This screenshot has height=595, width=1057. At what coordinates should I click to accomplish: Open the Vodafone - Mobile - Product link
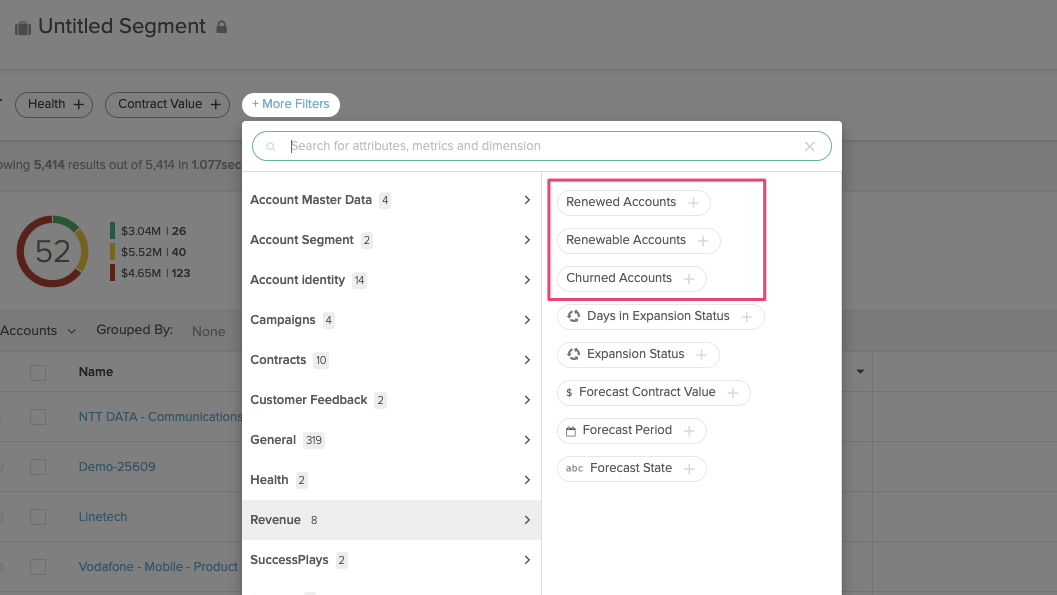click(x=158, y=567)
